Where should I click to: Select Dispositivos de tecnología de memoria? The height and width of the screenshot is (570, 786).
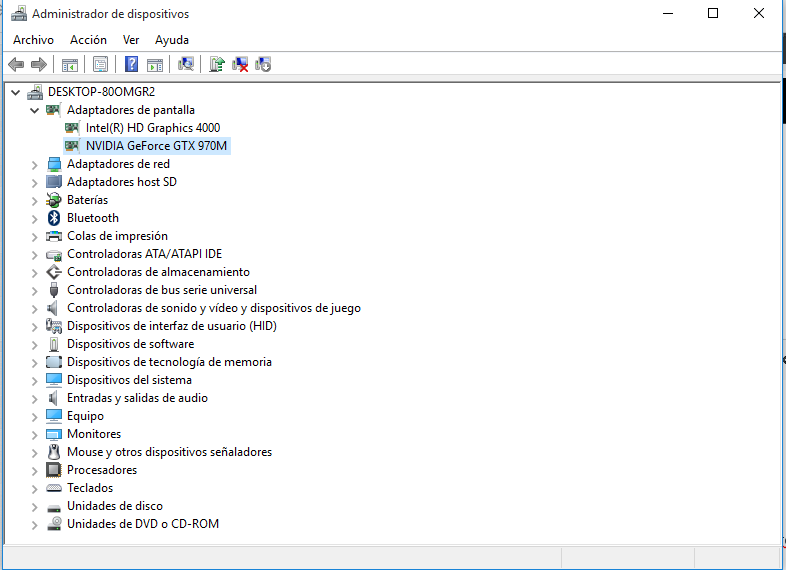tap(169, 362)
